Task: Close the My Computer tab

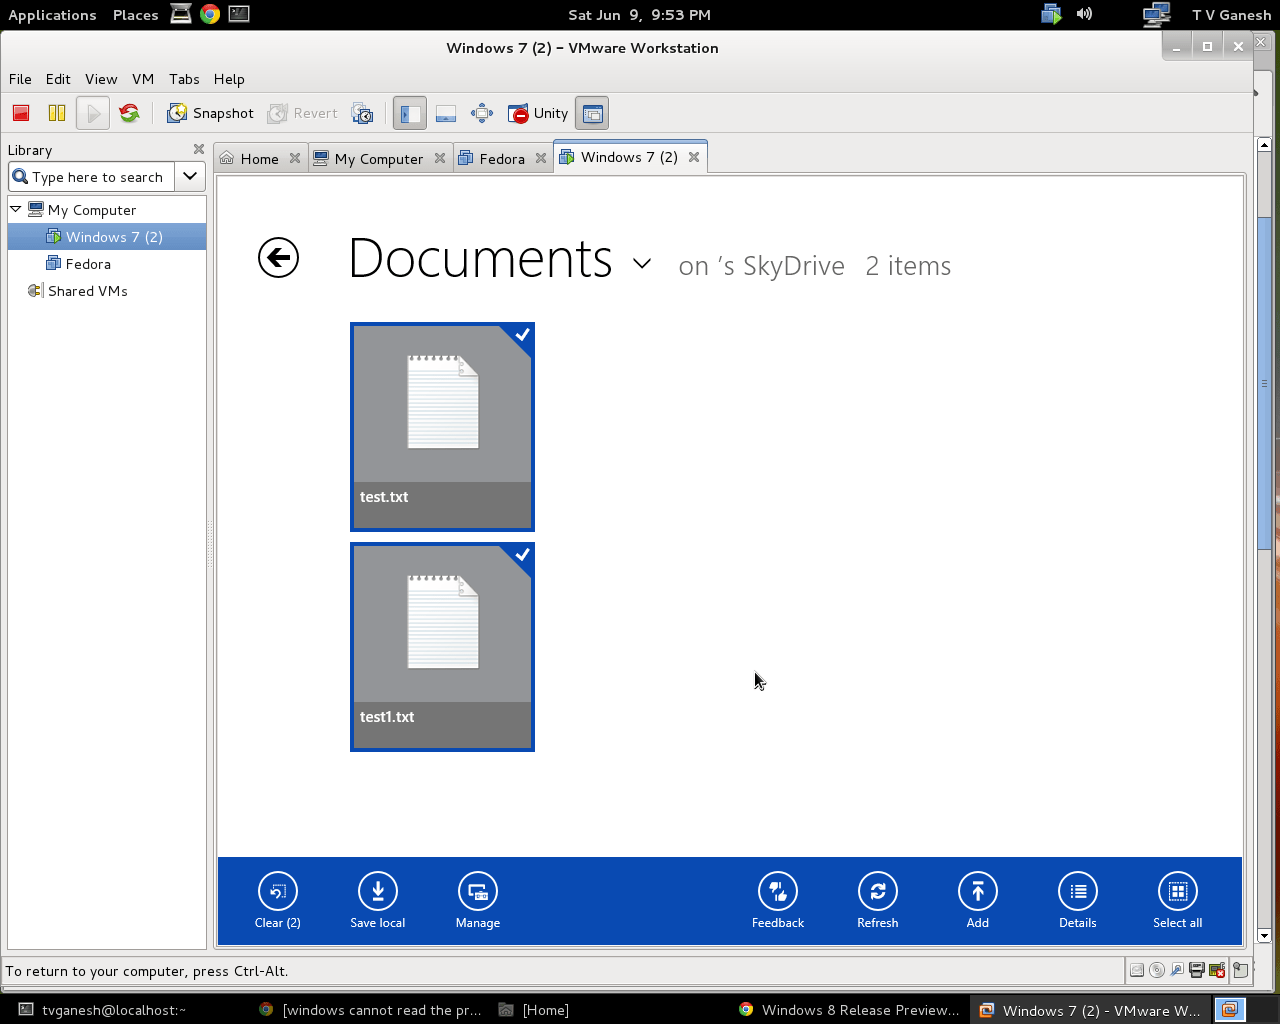Action: (440, 158)
